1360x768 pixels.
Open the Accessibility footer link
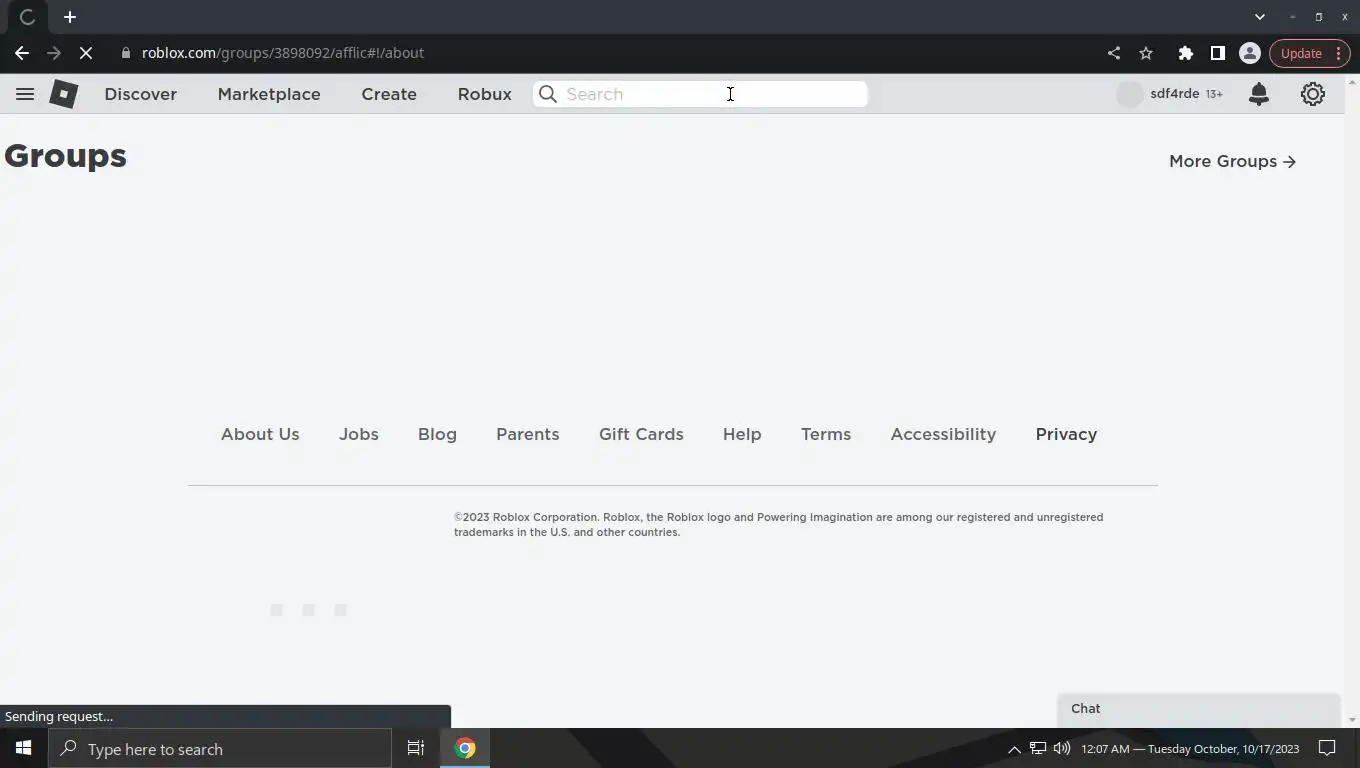[x=943, y=434]
